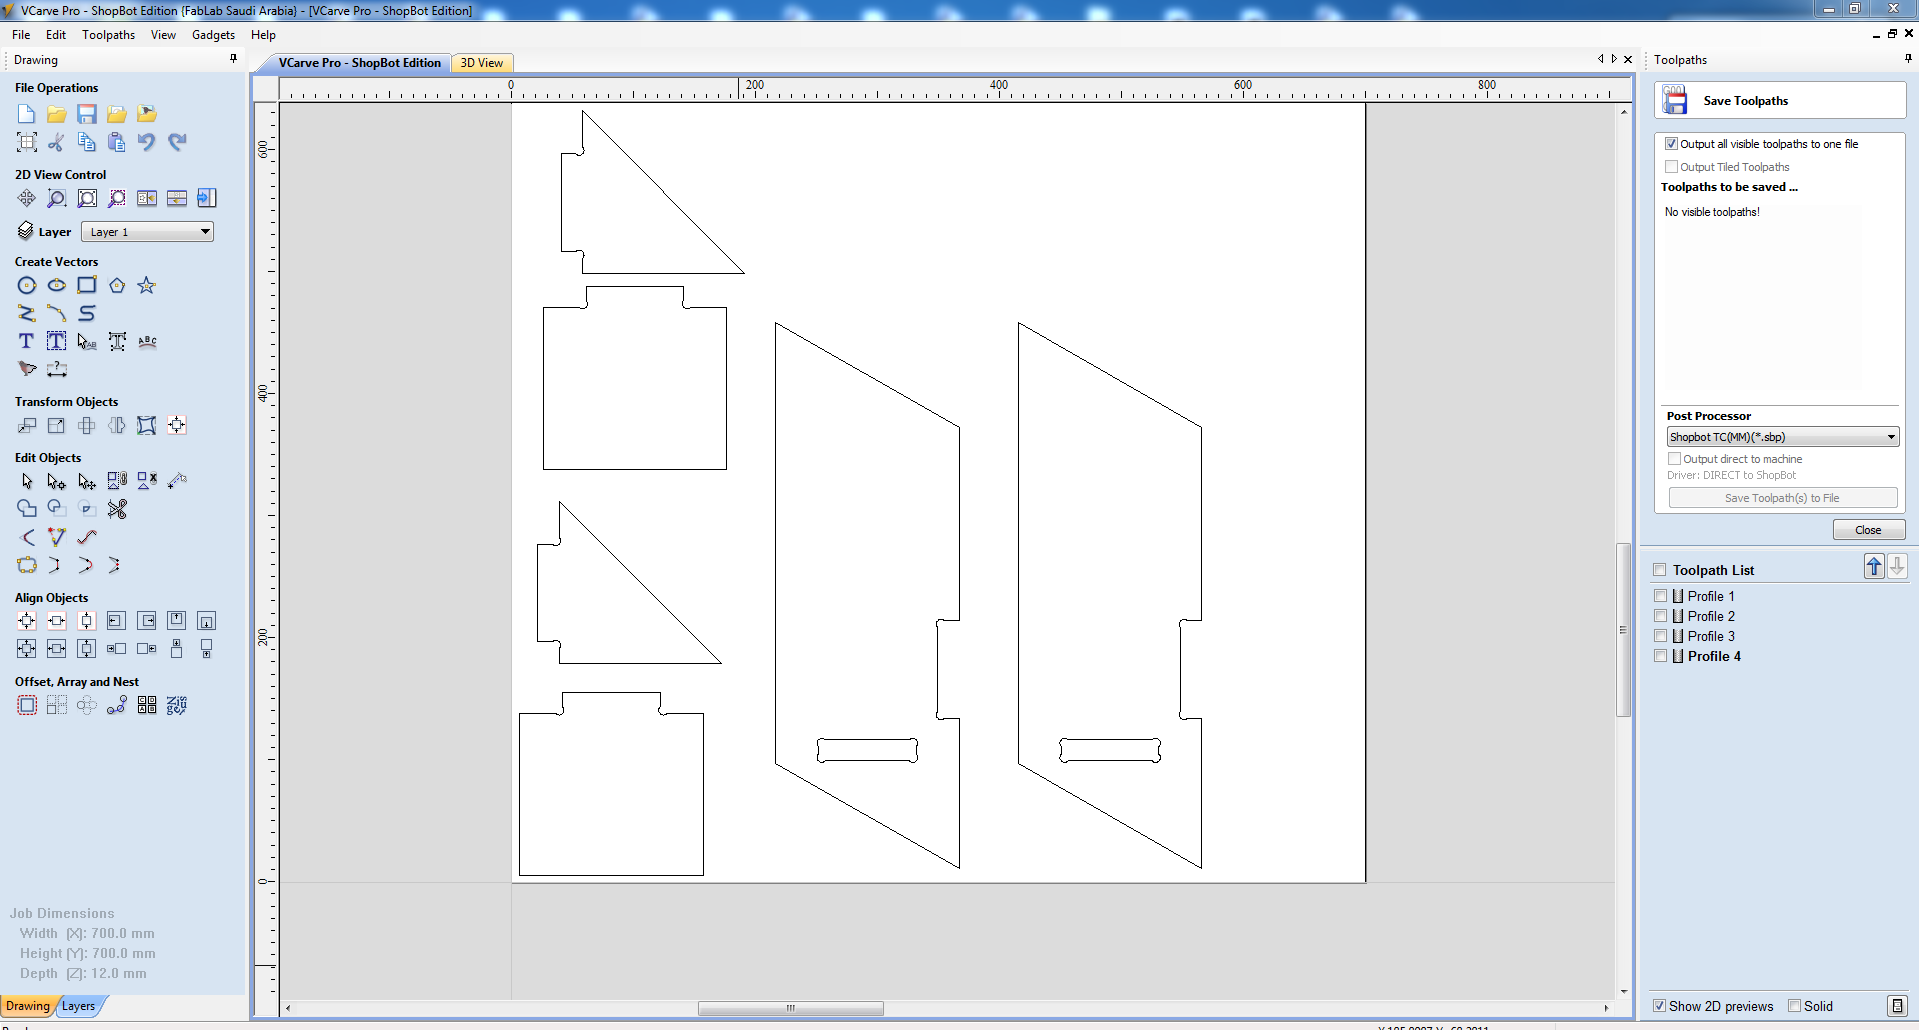
Task: Select the Draw Circle tool
Action: [x=27, y=286]
